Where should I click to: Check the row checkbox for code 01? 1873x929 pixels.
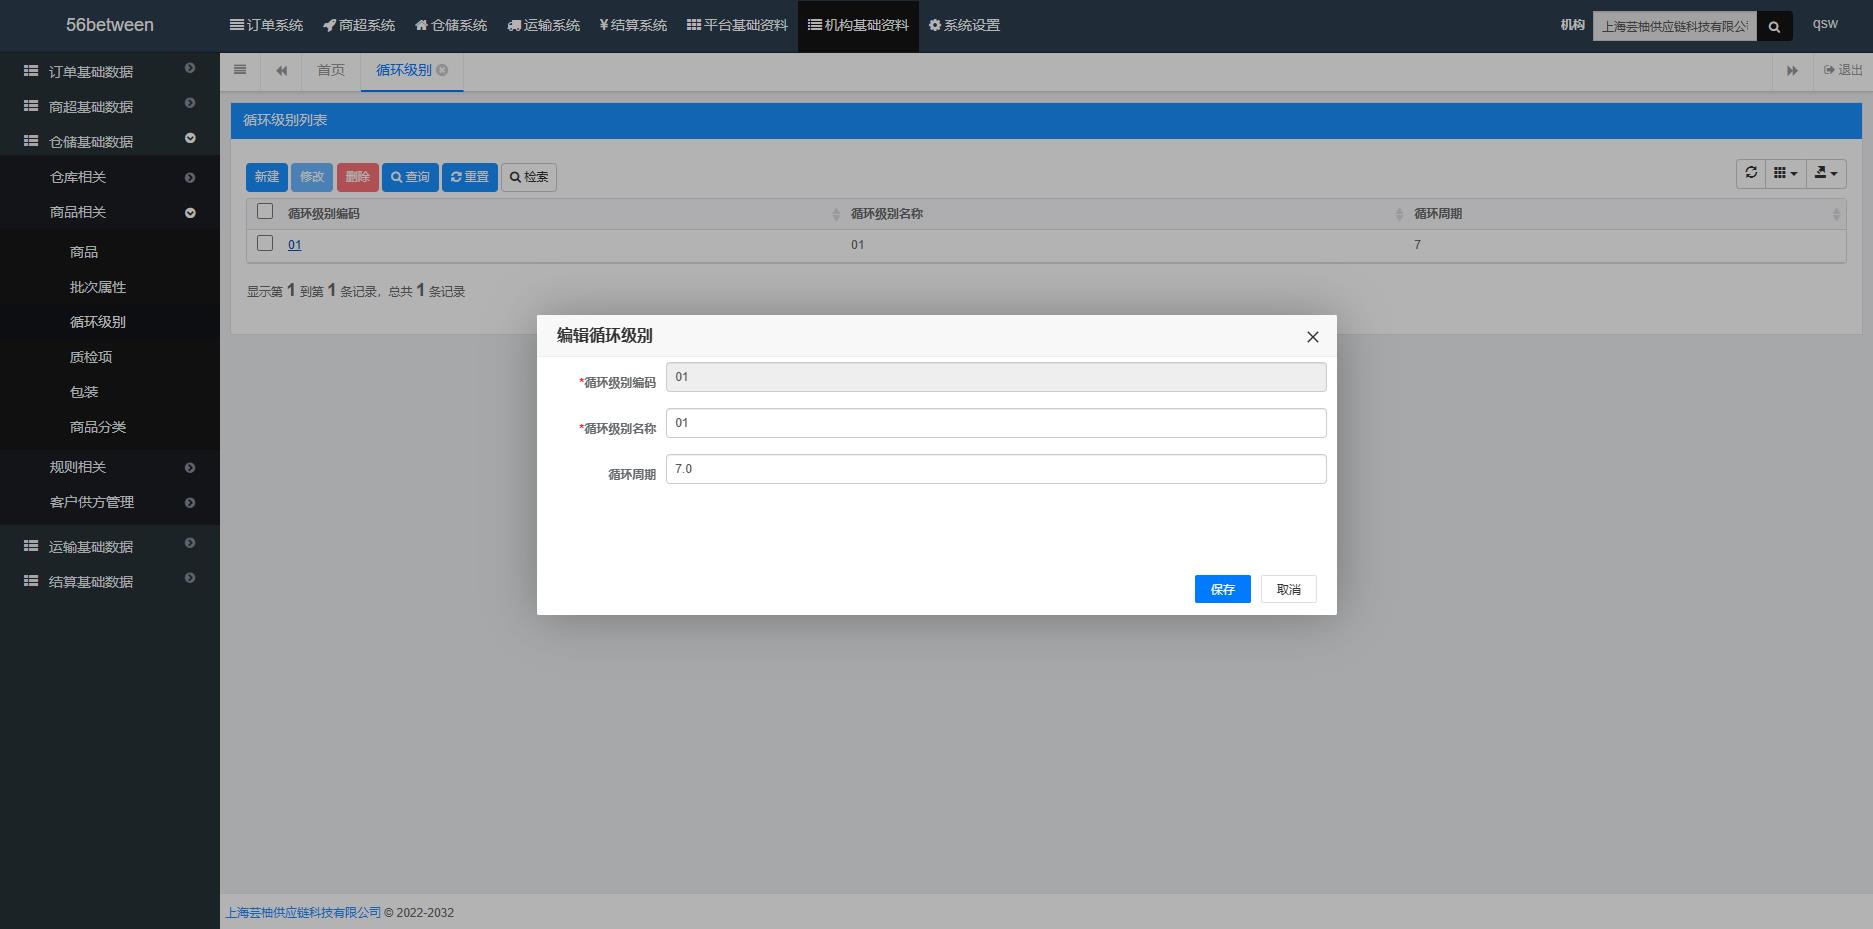tap(265, 243)
